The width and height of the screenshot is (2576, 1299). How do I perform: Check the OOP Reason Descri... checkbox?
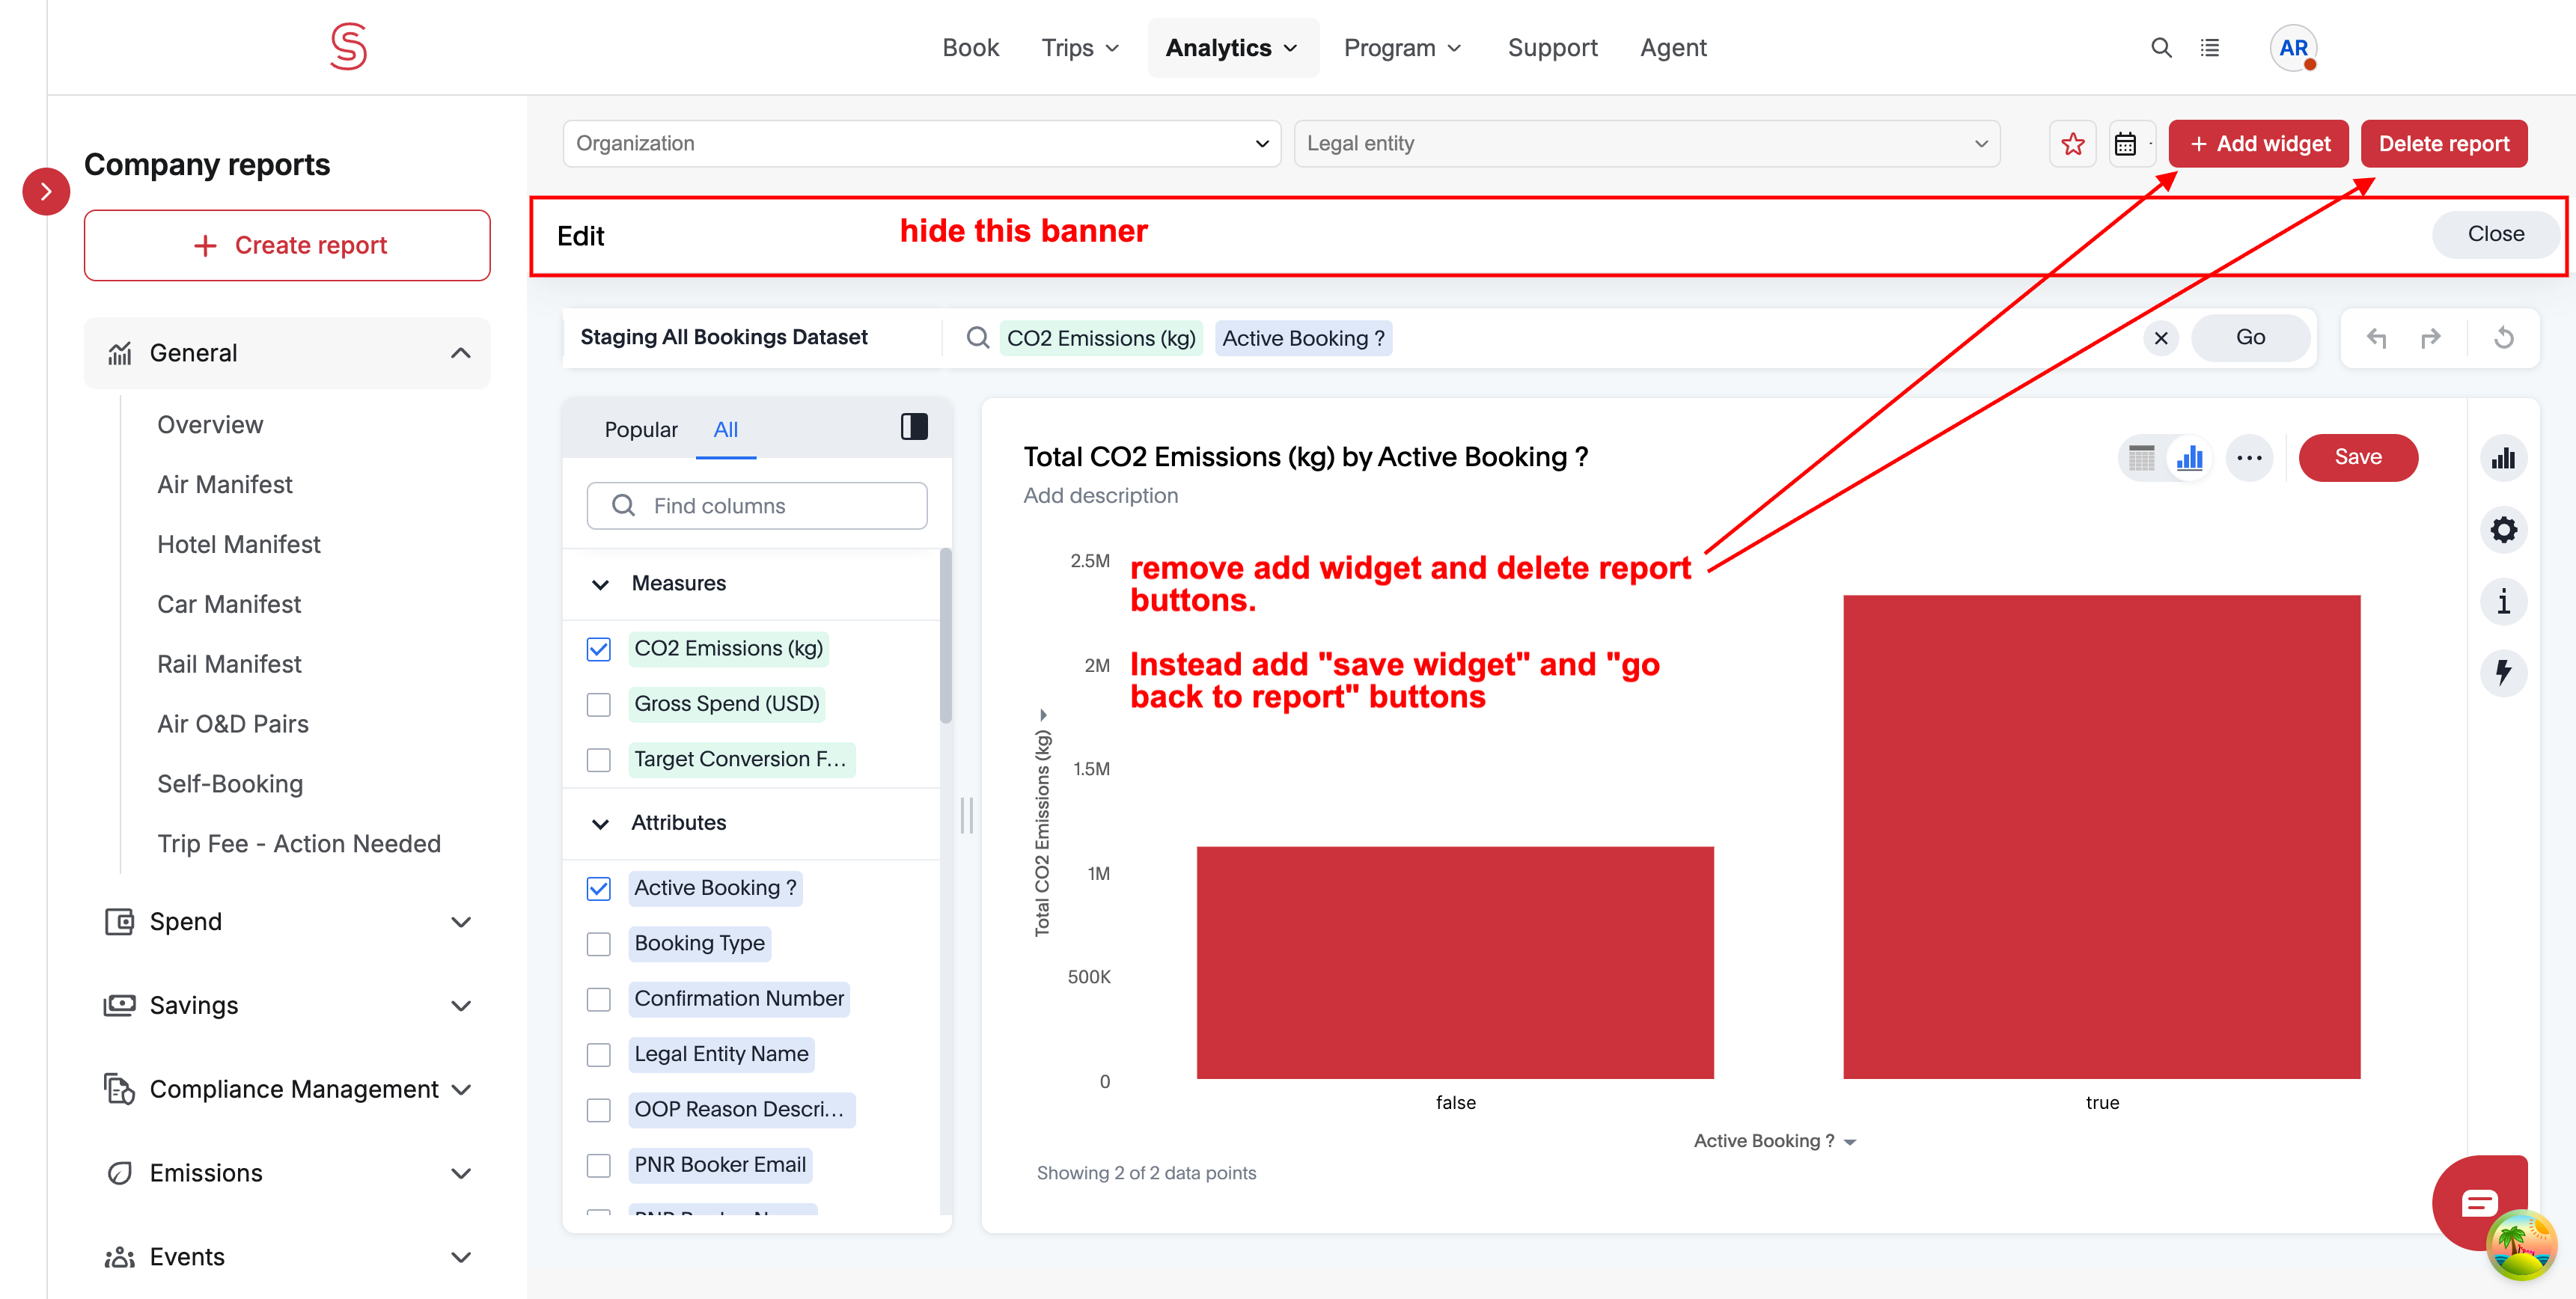click(599, 1110)
